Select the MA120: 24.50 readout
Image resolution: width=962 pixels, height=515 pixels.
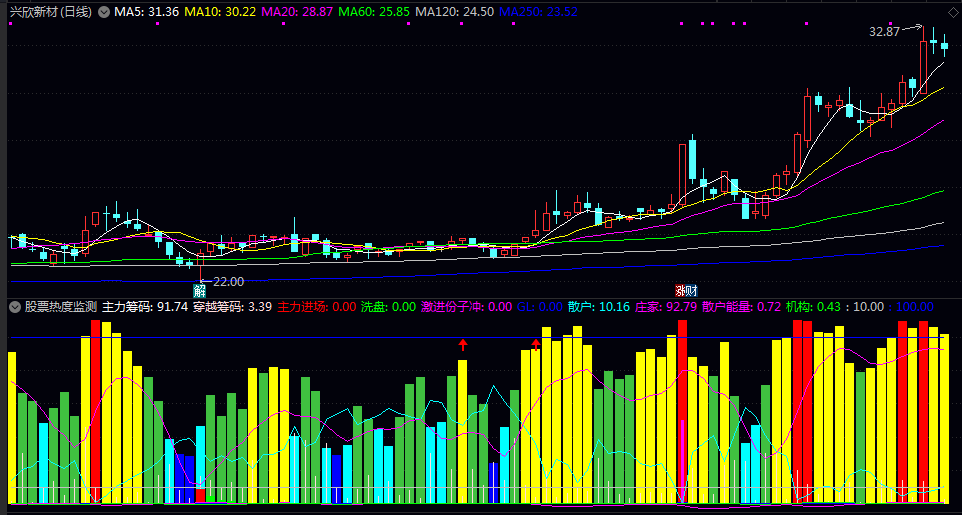point(454,12)
